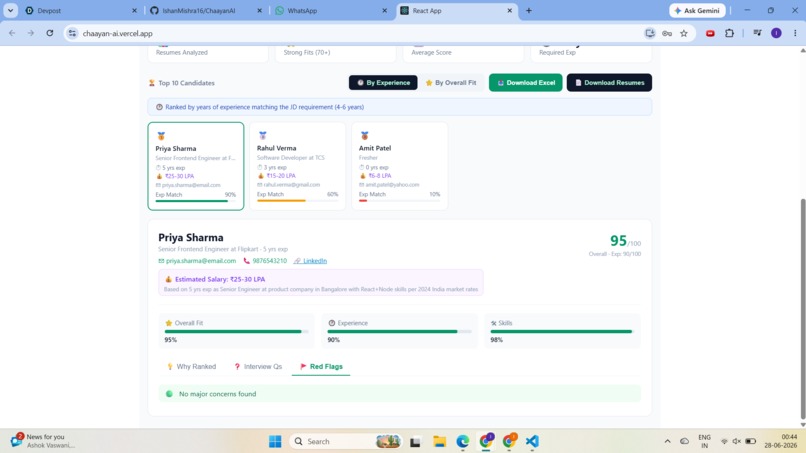This screenshot has height=453, width=806.
Task: Reload the current page
Action: [x=50, y=33]
